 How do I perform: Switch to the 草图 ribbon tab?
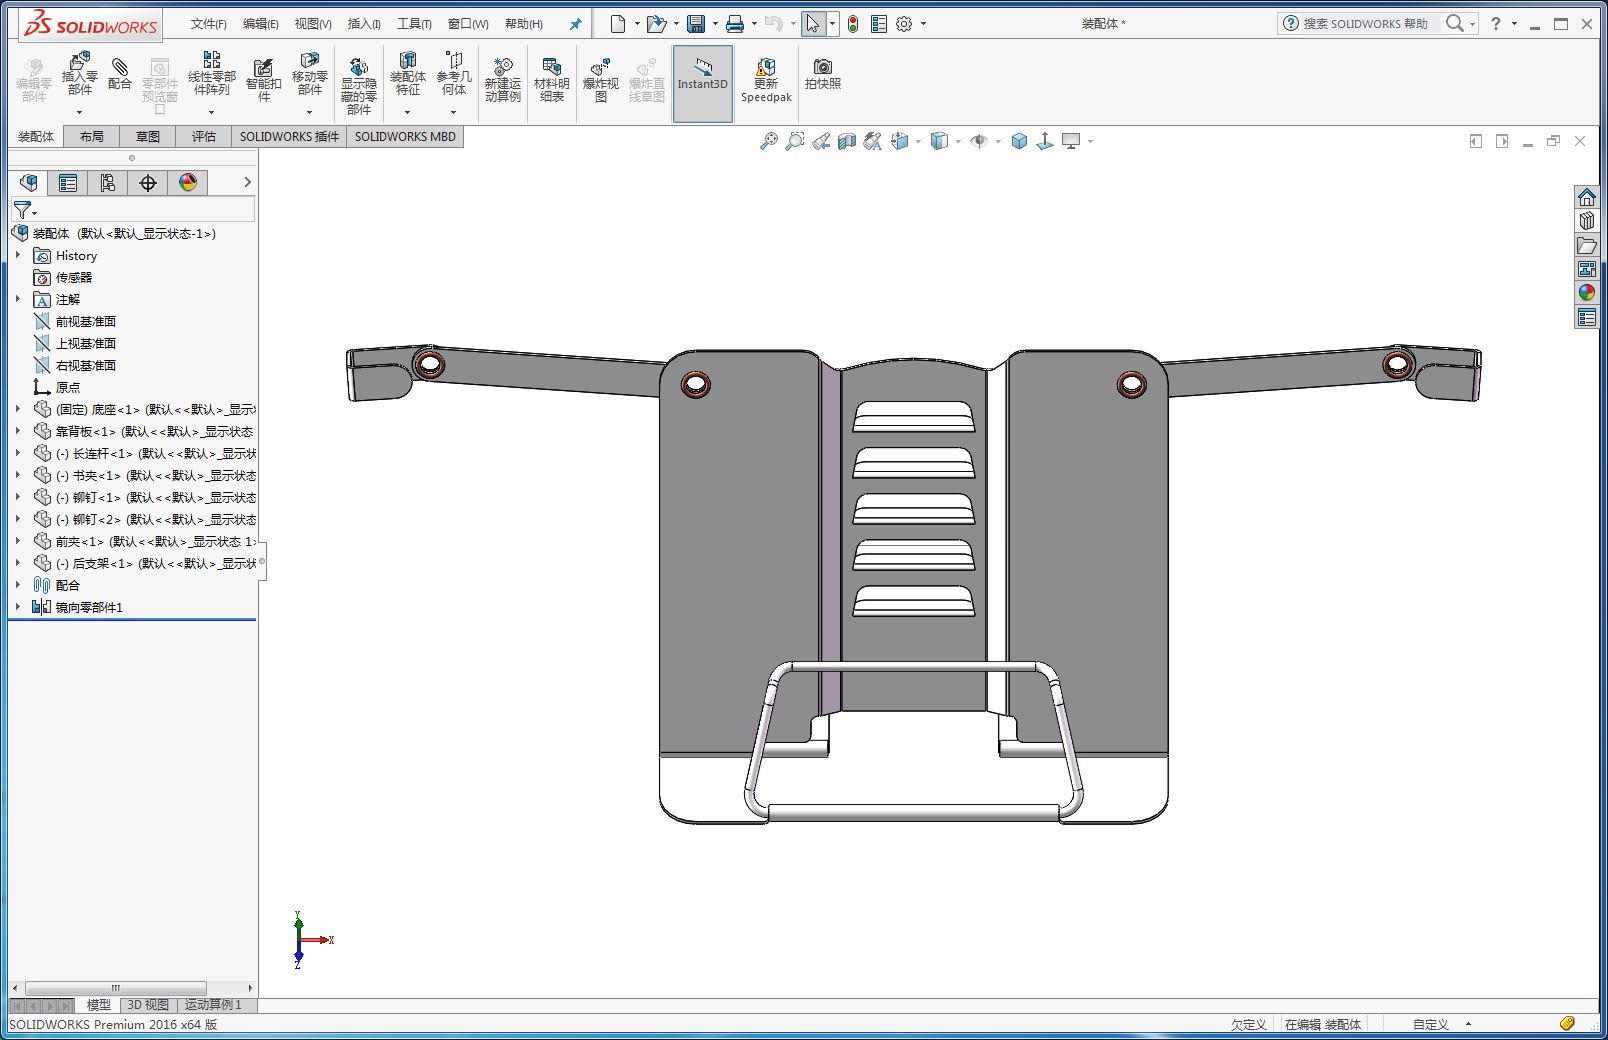coord(148,137)
